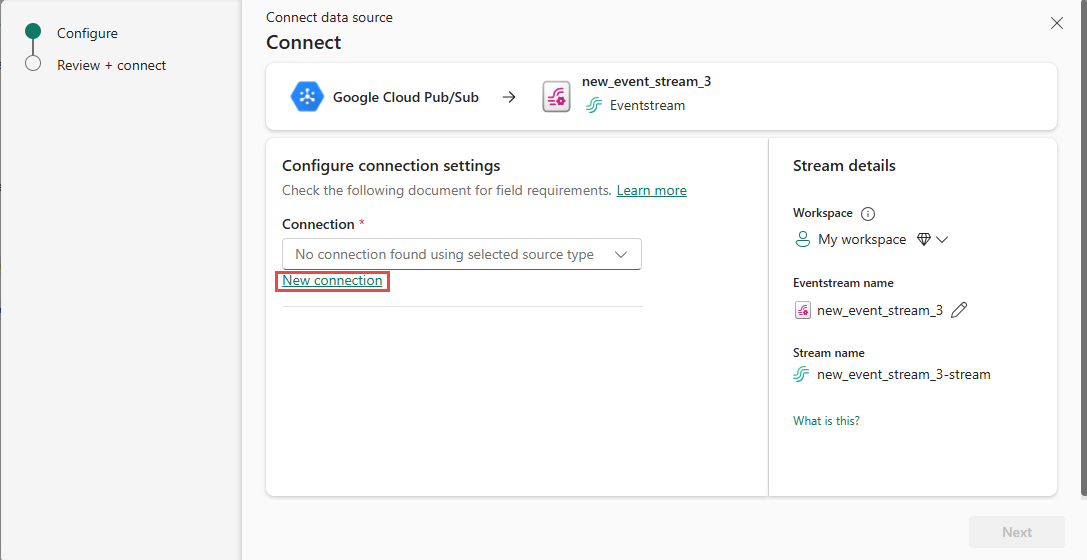Click the What is this? link

click(826, 421)
